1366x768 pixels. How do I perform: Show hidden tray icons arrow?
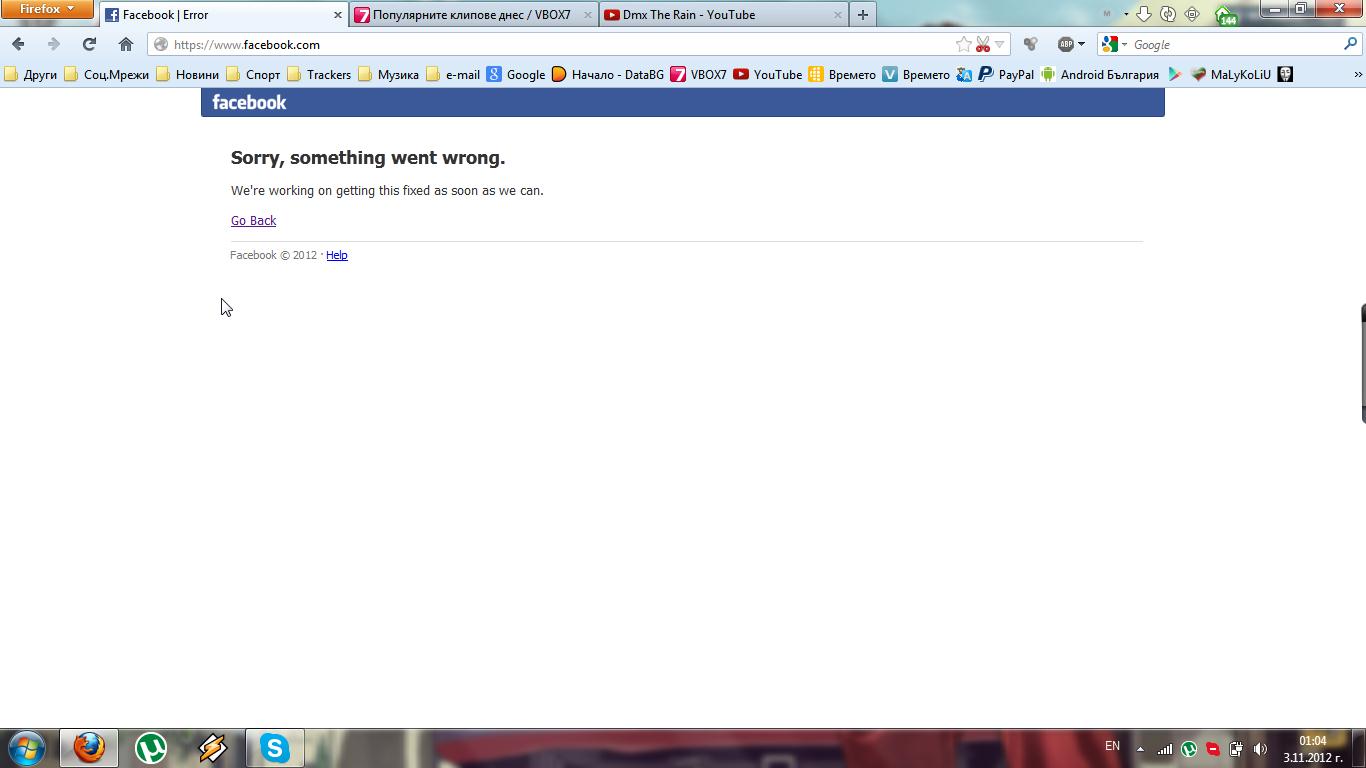(1140, 749)
